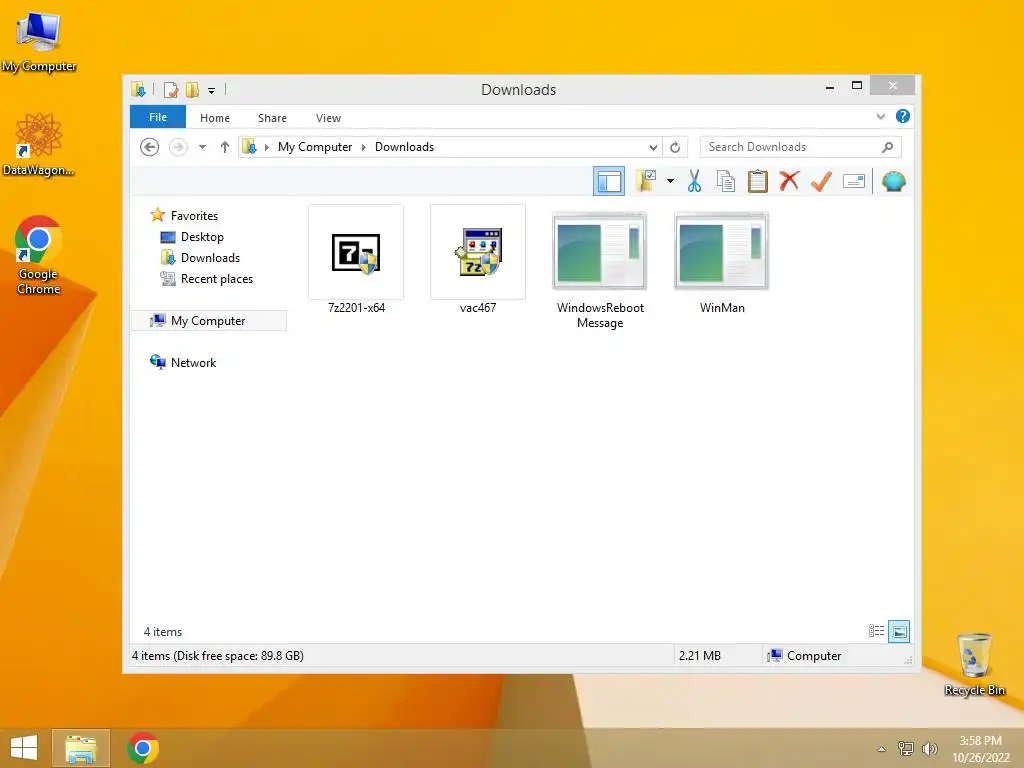This screenshot has width=1024, height=768.
Task: Show hidden tray icons arrow
Action: coord(881,748)
